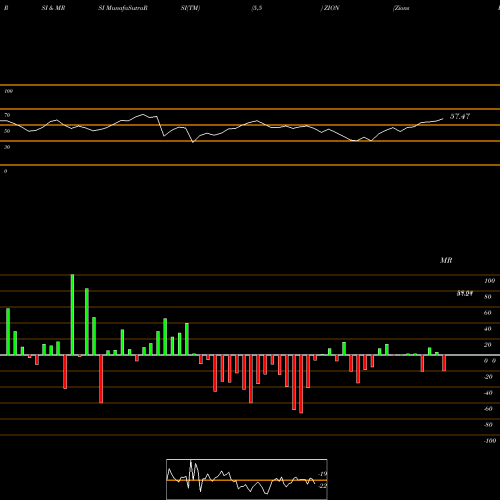Viewport: 500px width, 500px height.
Task: Click the ZION ticker text in header
Action: point(331,8)
